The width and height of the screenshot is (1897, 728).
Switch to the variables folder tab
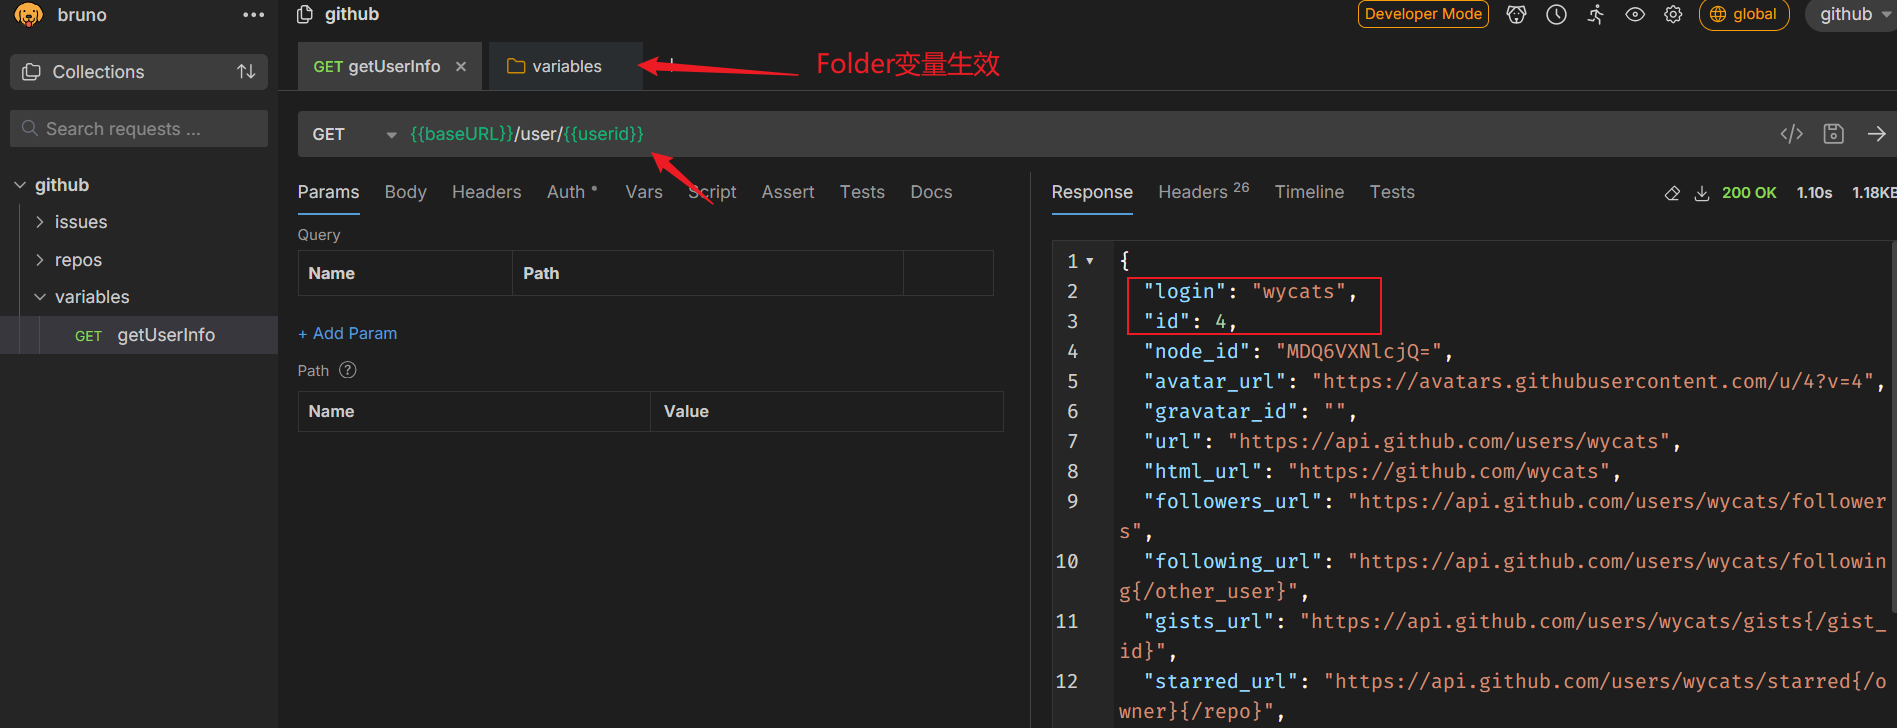coord(566,66)
